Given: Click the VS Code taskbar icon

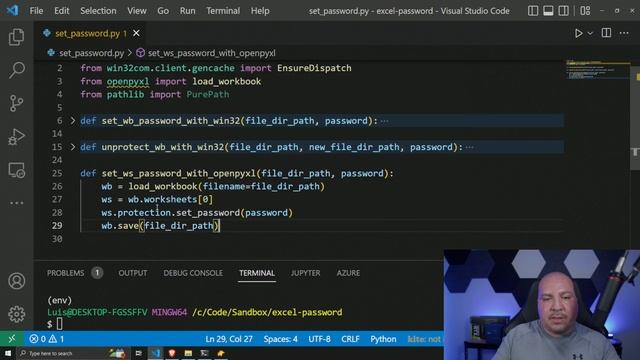Looking at the screenshot, I should (x=156, y=353).
